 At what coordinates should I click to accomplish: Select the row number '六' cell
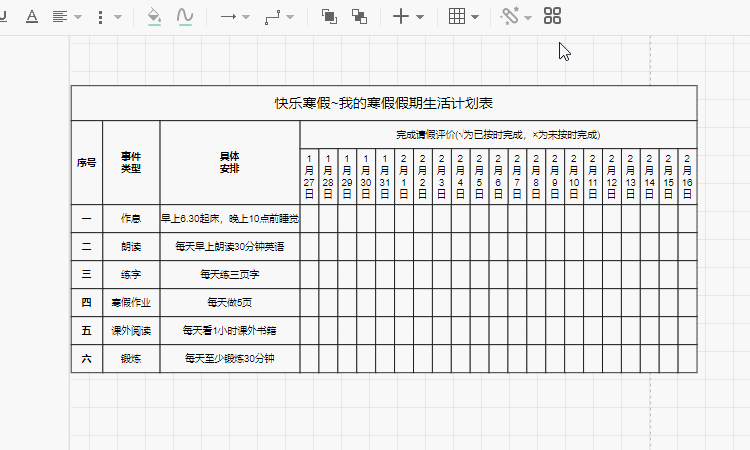(87, 359)
